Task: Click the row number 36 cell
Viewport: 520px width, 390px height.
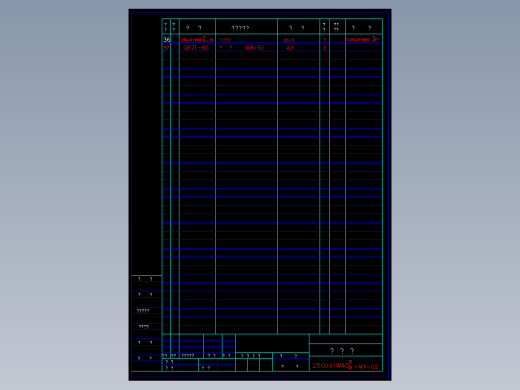Action: click(166, 39)
